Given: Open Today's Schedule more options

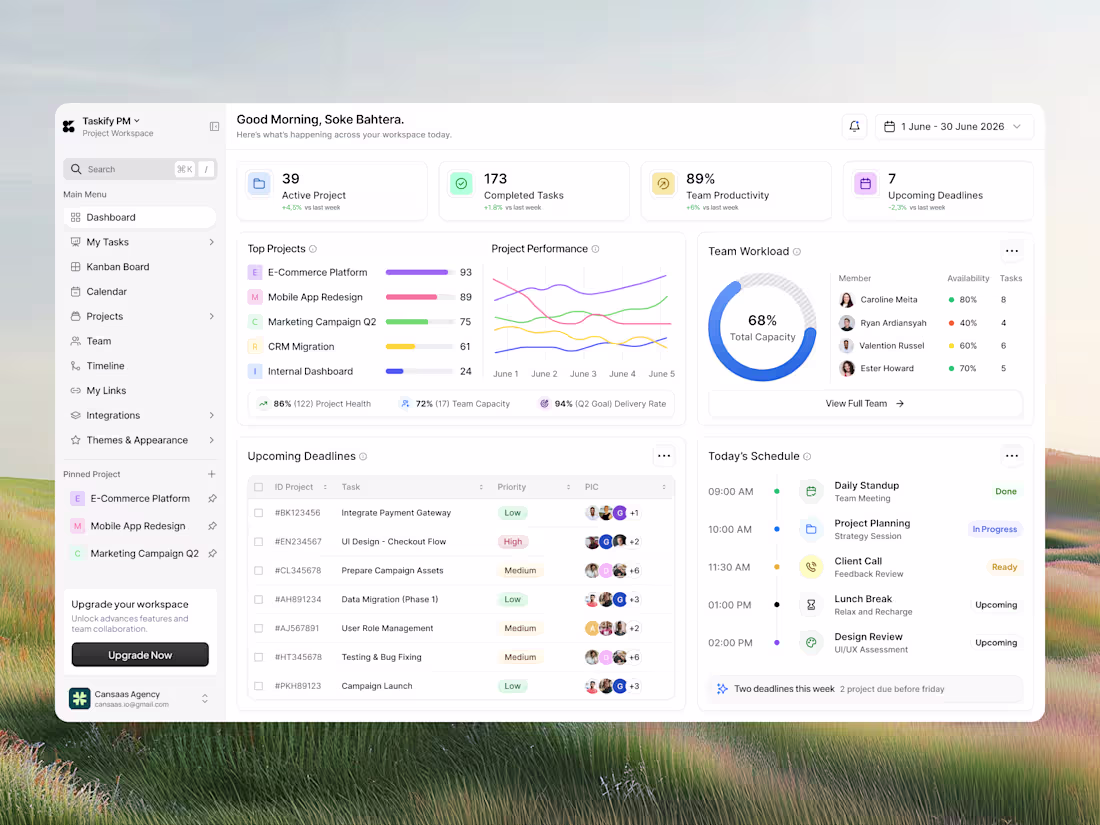Looking at the screenshot, I should point(1011,456).
